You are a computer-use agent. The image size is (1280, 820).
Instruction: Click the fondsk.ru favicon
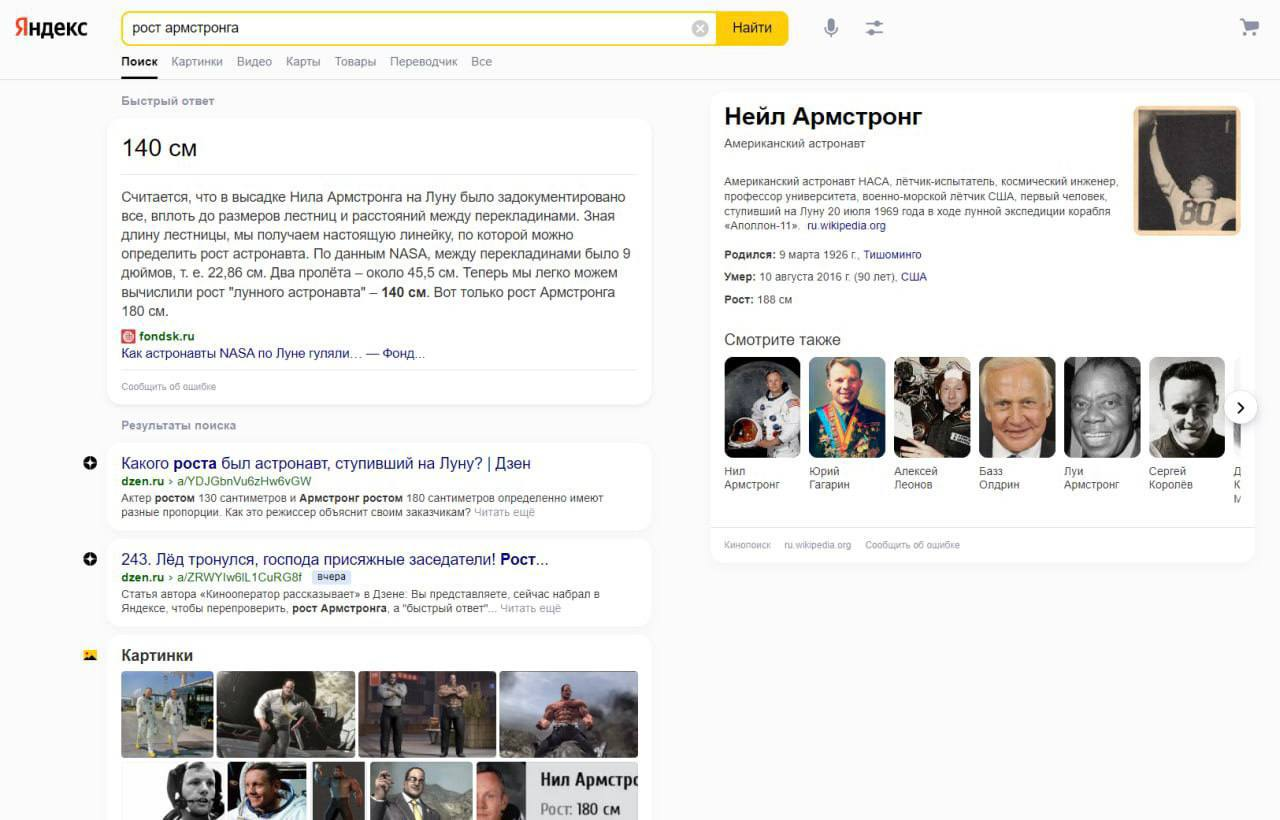click(x=128, y=336)
